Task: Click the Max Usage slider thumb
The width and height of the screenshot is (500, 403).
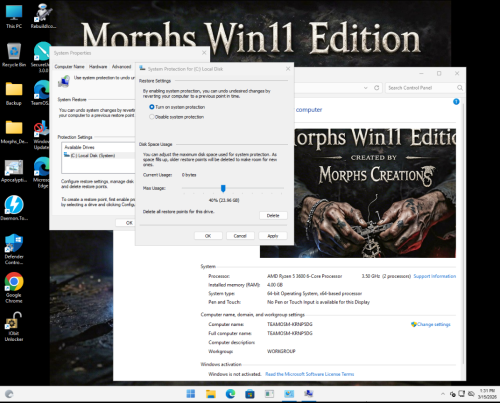Action: (223, 188)
